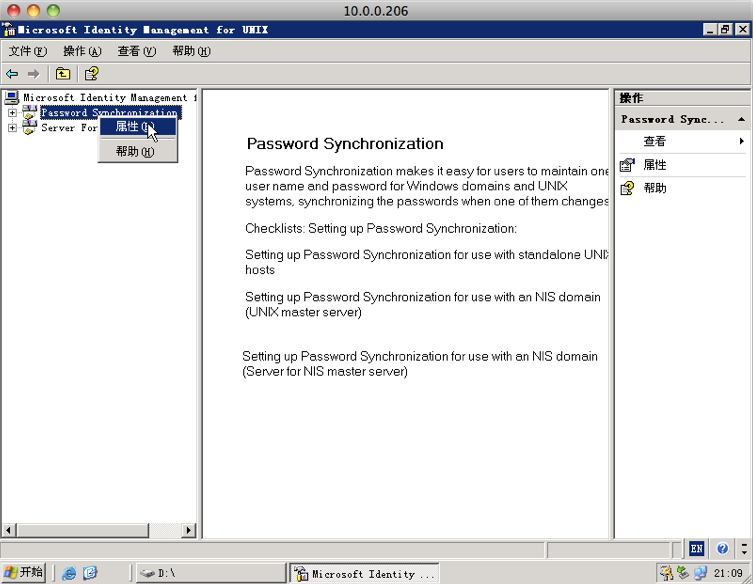Screen dimensions: 753x584
Task: Click the Password Sync... actions section header
Action: click(682, 119)
